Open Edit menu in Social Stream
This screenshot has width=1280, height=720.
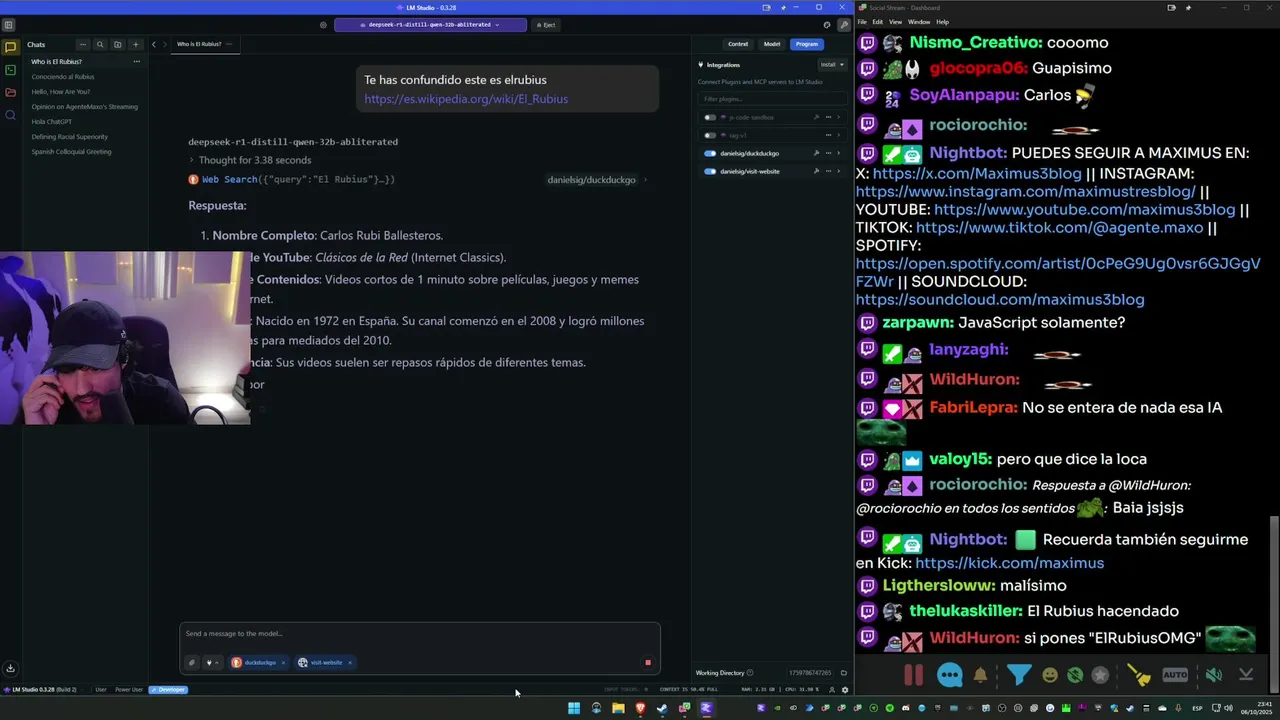(877, 22)
